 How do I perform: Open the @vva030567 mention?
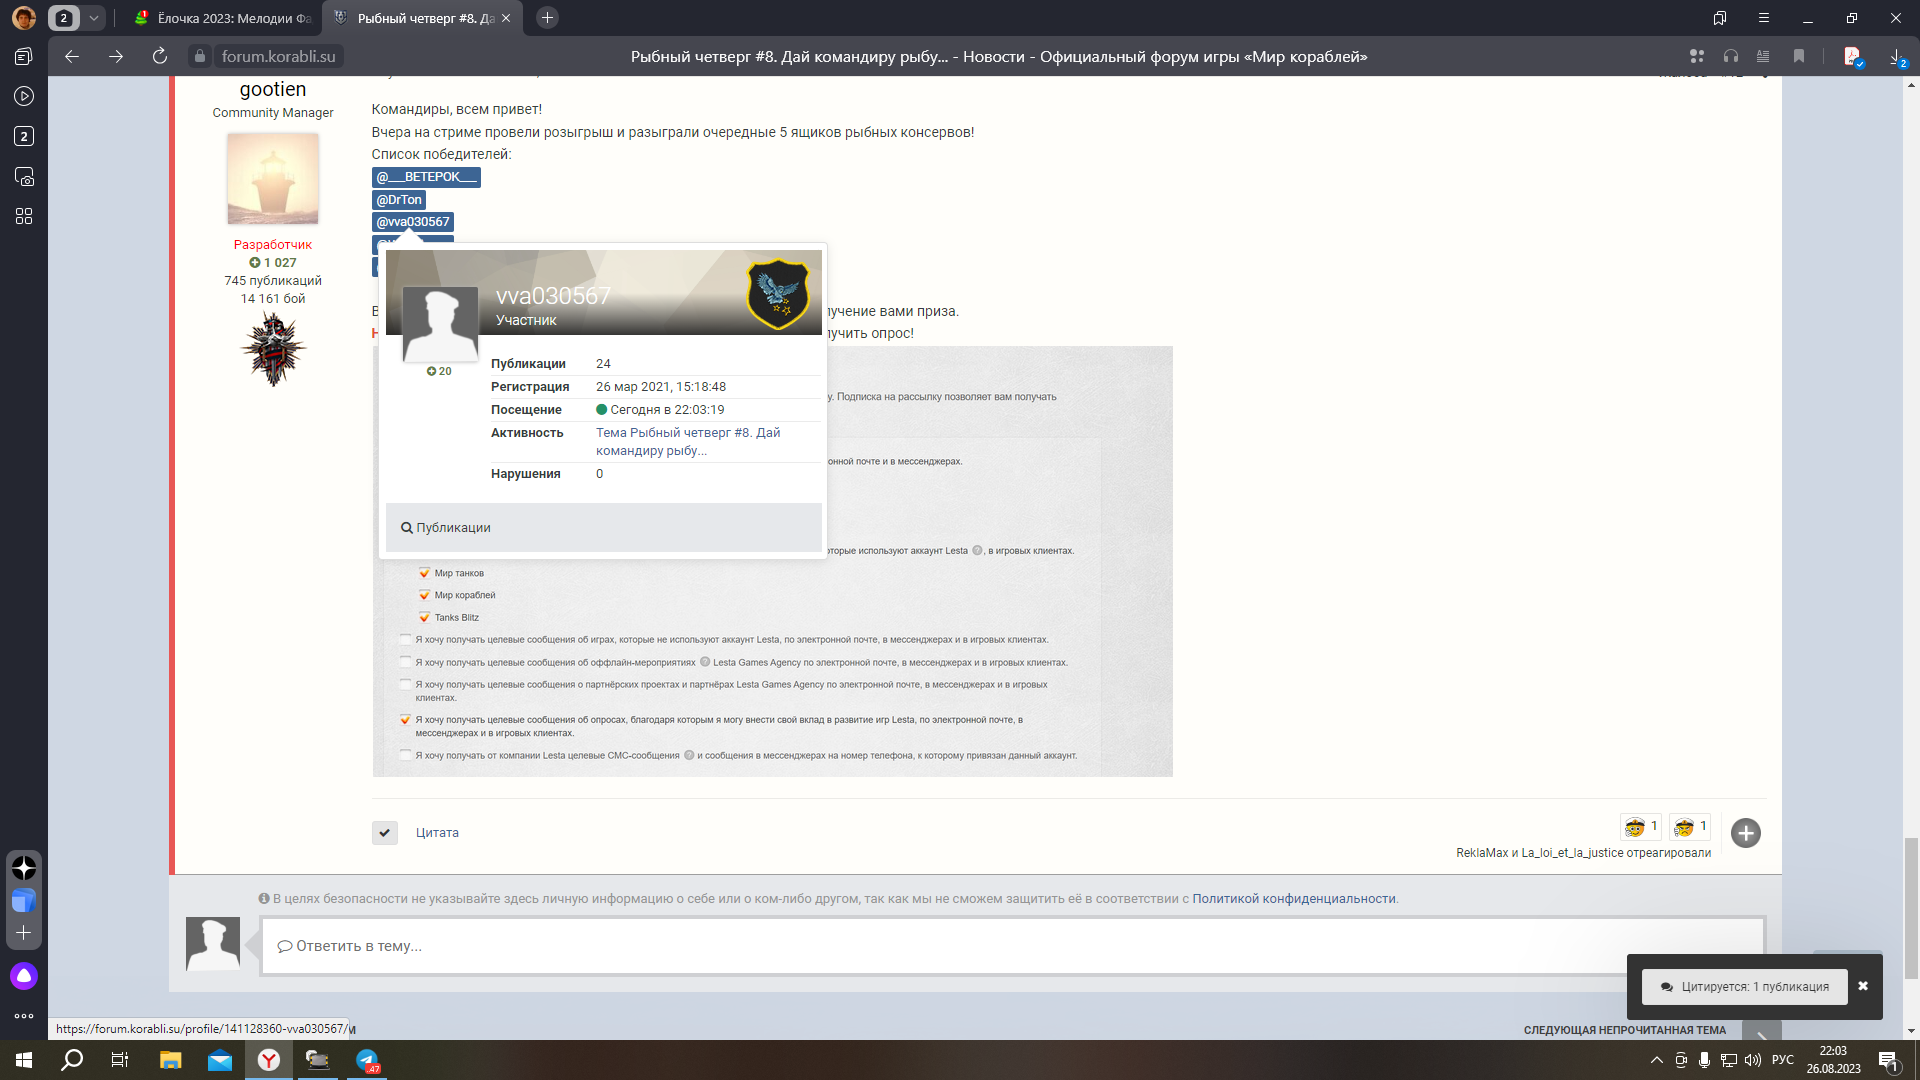coord(413,222)
